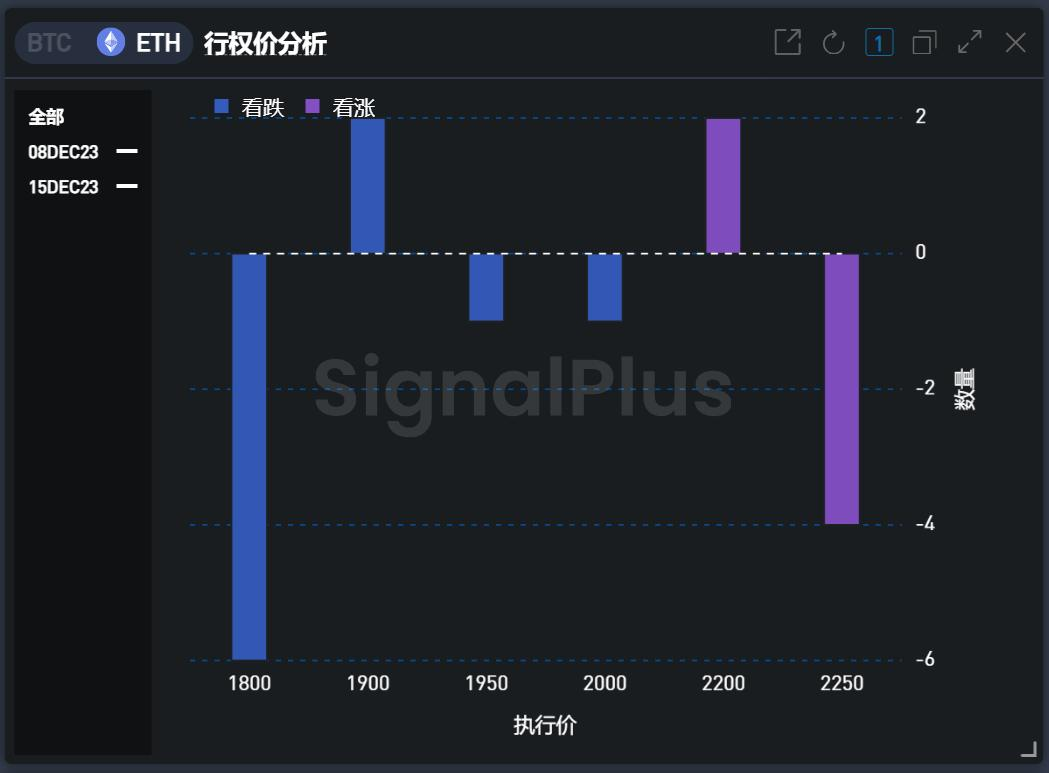Click the blue 看跌 legend color swatch
Image resolution: width=1049 pixels, height=773 pixels.
click(222, 107)
